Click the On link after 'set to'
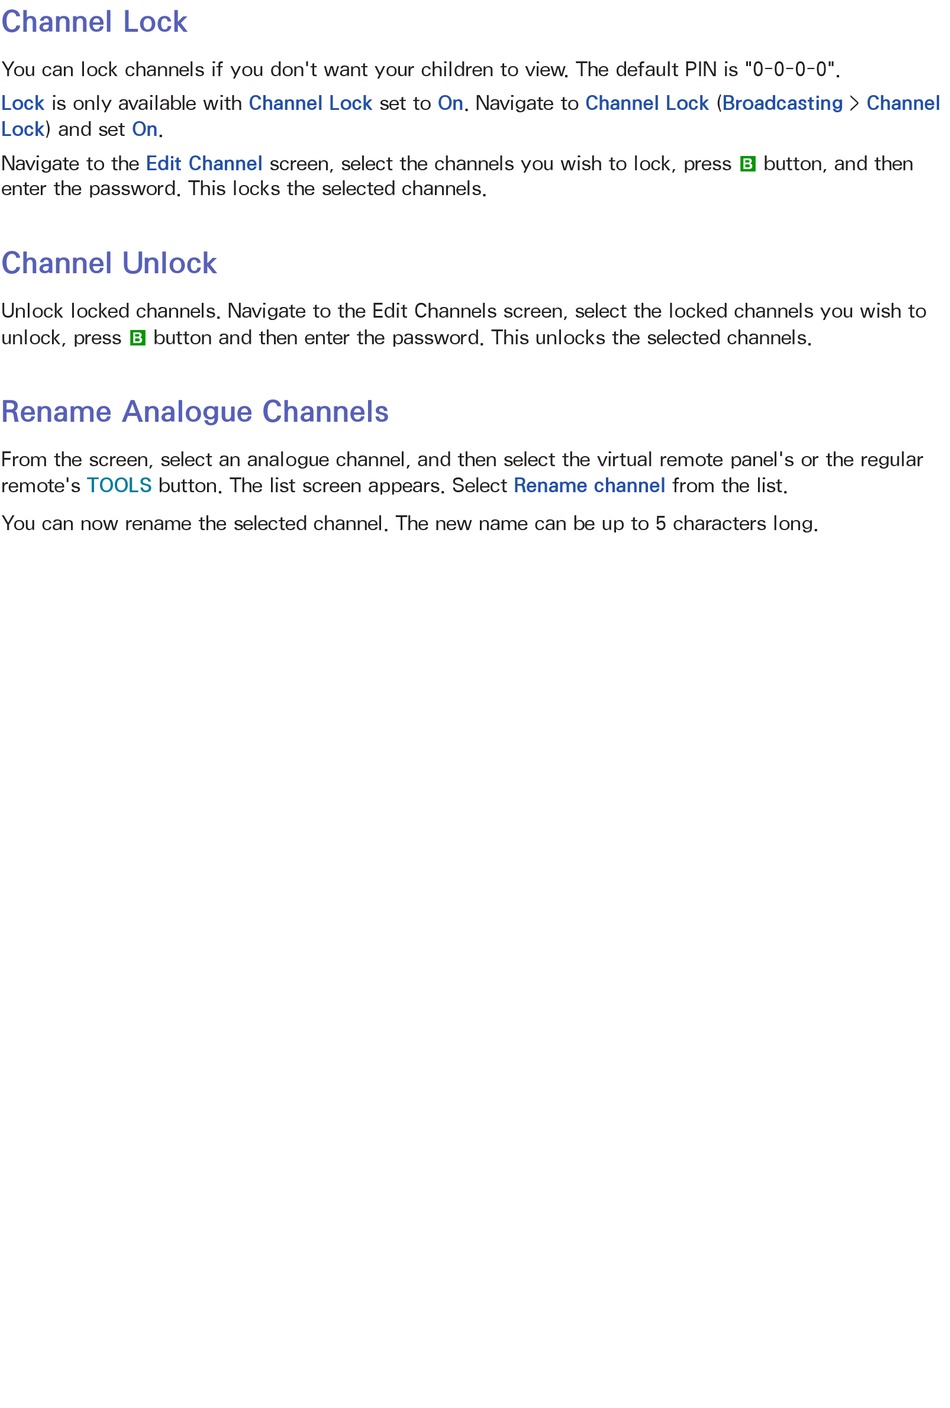 tap(450, 103)
